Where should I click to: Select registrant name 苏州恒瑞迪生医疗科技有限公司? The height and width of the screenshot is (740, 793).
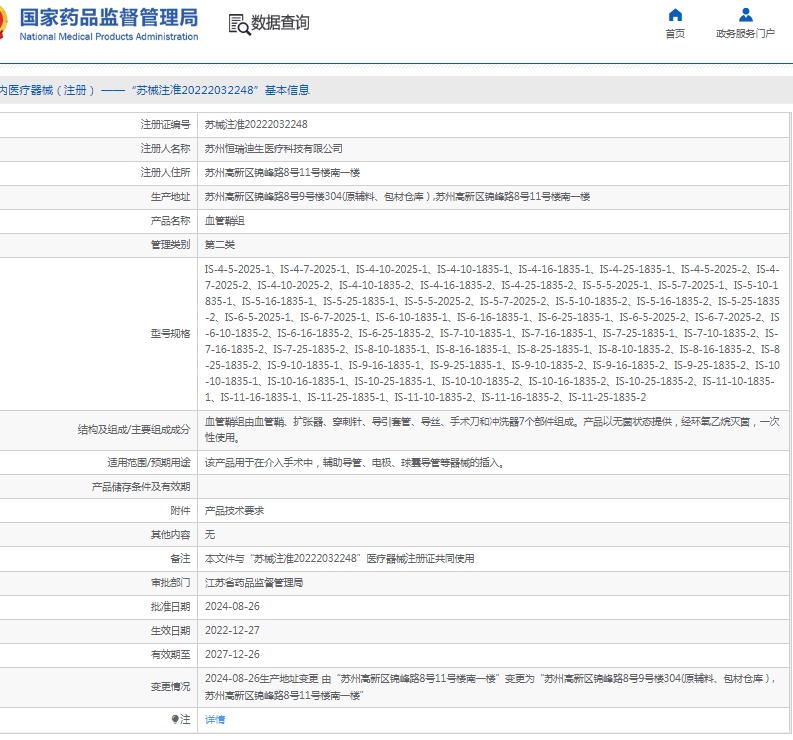click(274, 149)
